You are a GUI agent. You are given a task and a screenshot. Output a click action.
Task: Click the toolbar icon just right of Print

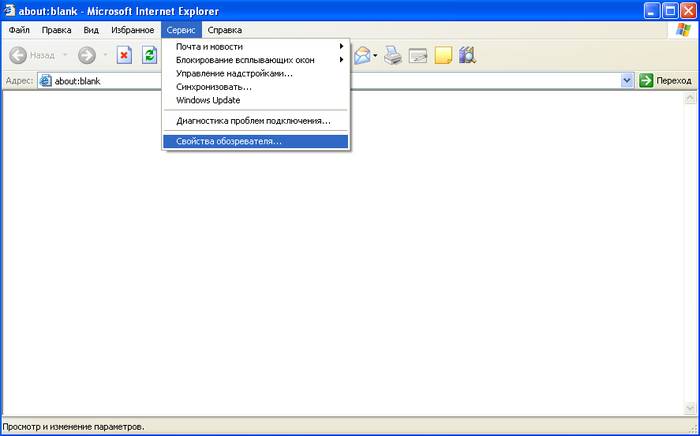[x=418, y=56]
